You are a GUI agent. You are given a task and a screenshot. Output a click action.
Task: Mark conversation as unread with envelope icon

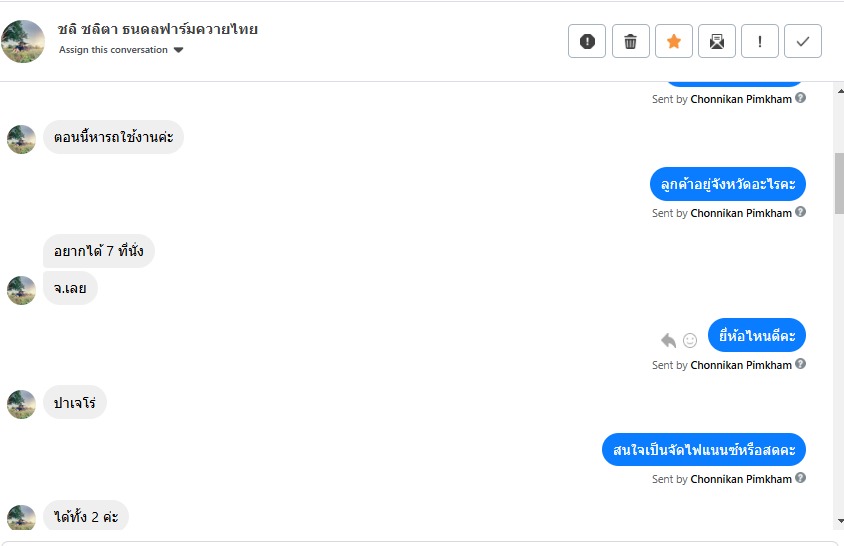coord(716,41)
